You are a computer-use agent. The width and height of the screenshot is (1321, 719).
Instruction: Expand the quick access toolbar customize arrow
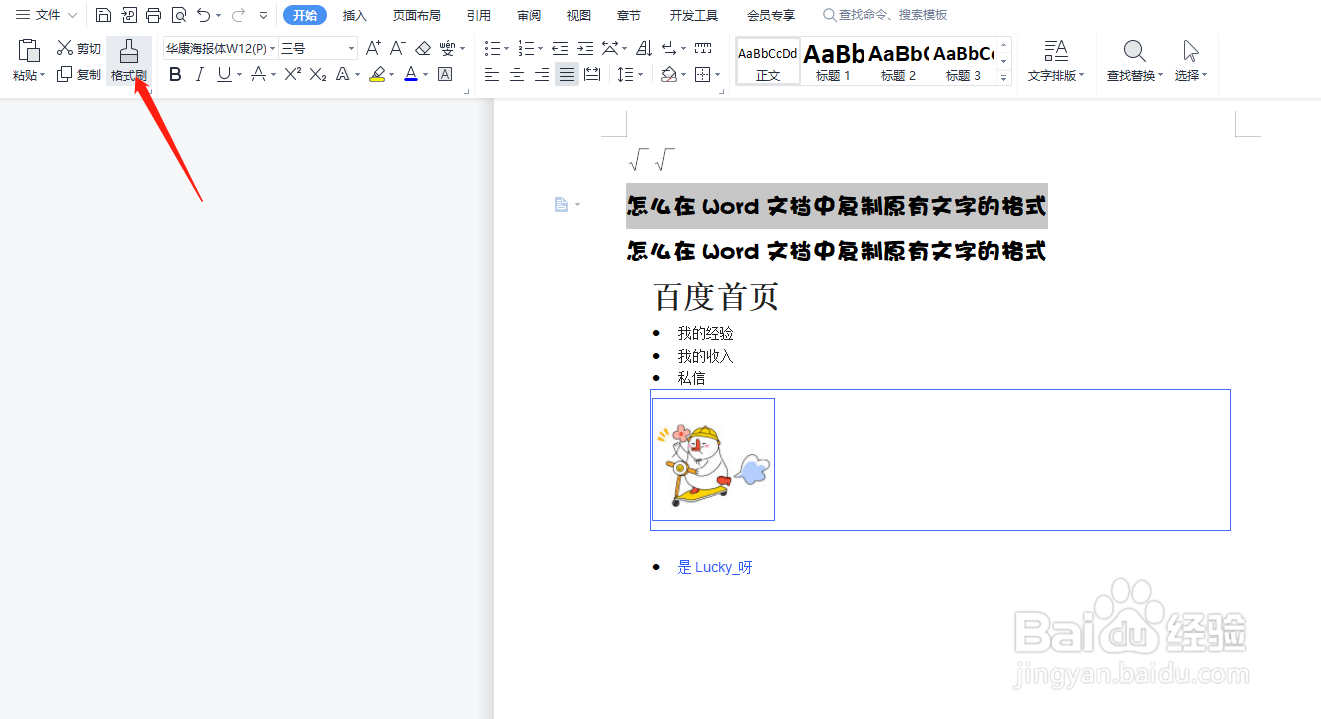(x=263, y=16)
